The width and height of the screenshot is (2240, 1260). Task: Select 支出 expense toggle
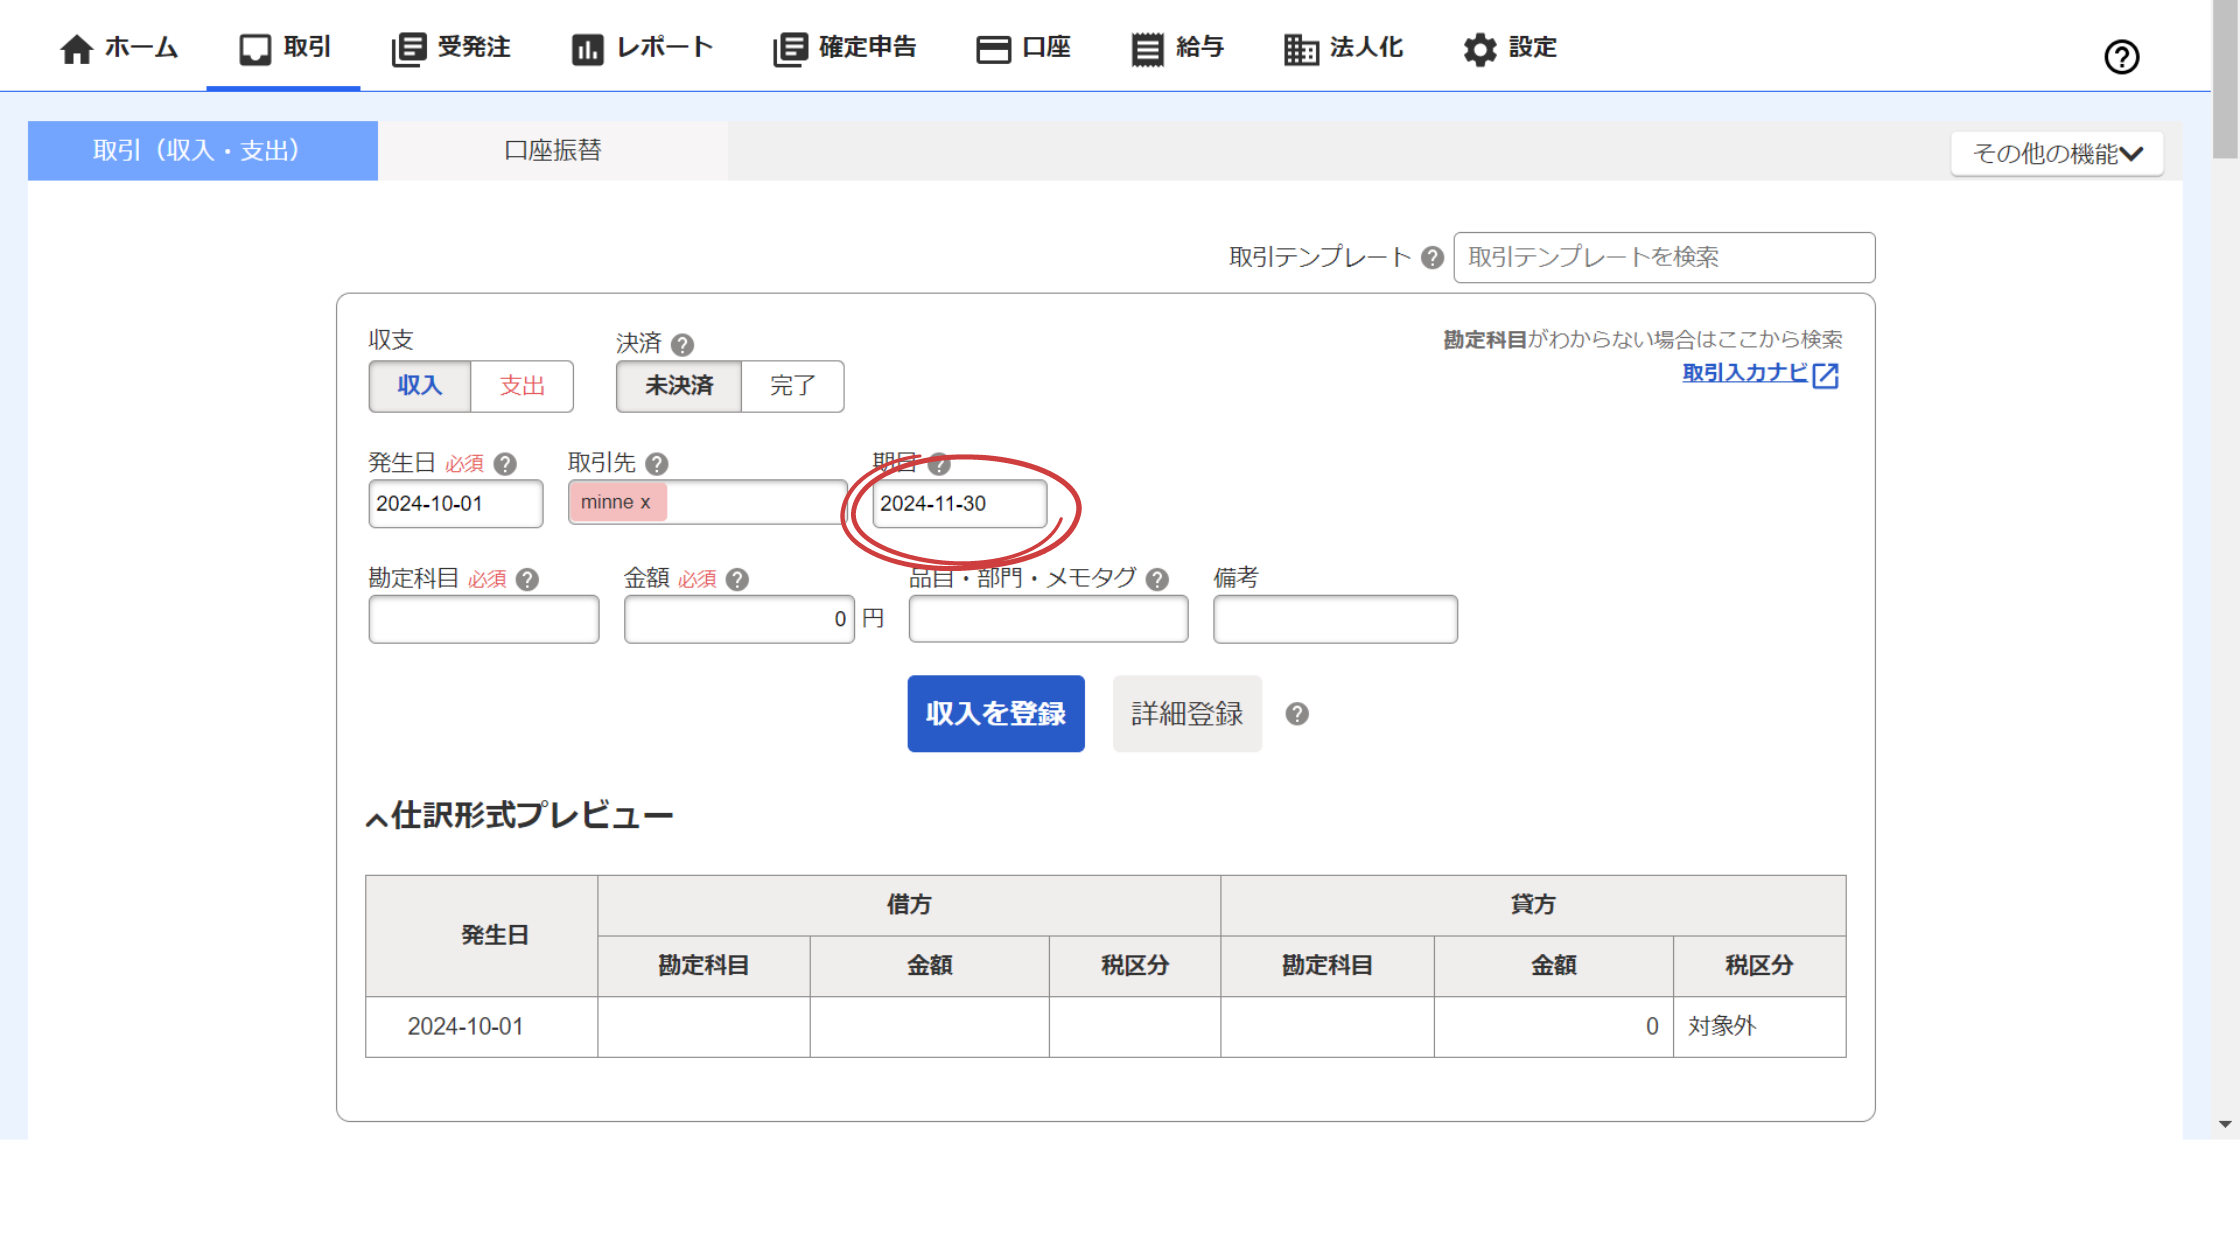click(x=522, y=386)
